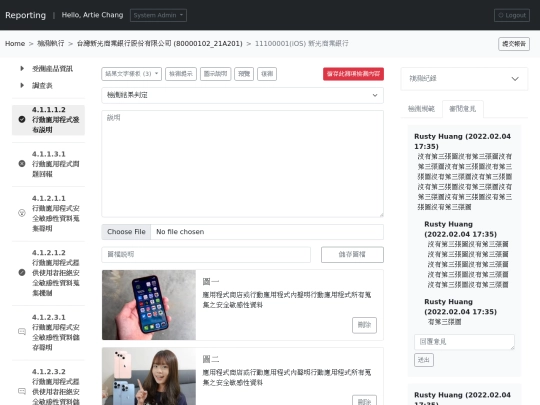Viewport: 540px width, 405px height.
Task: Click first 'Rusty Huang (2022.02.04 17:35)' comment header
Action: pos(462,142)
